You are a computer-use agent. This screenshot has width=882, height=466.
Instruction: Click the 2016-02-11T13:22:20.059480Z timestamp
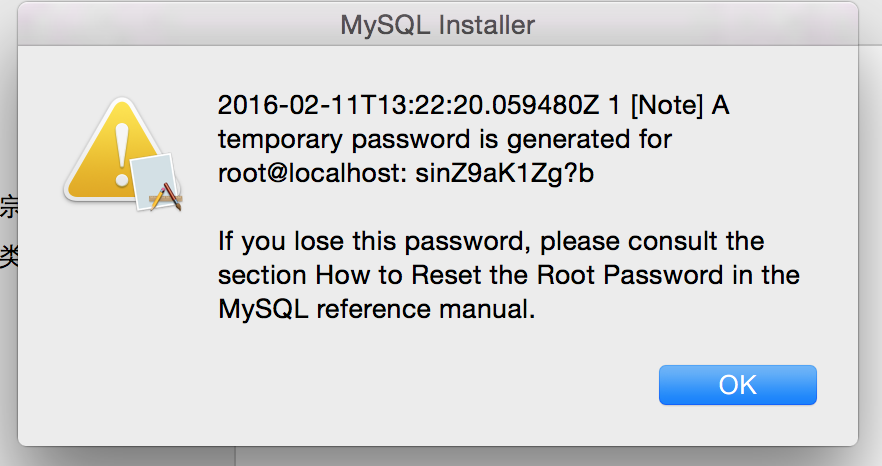coord(408,105)
